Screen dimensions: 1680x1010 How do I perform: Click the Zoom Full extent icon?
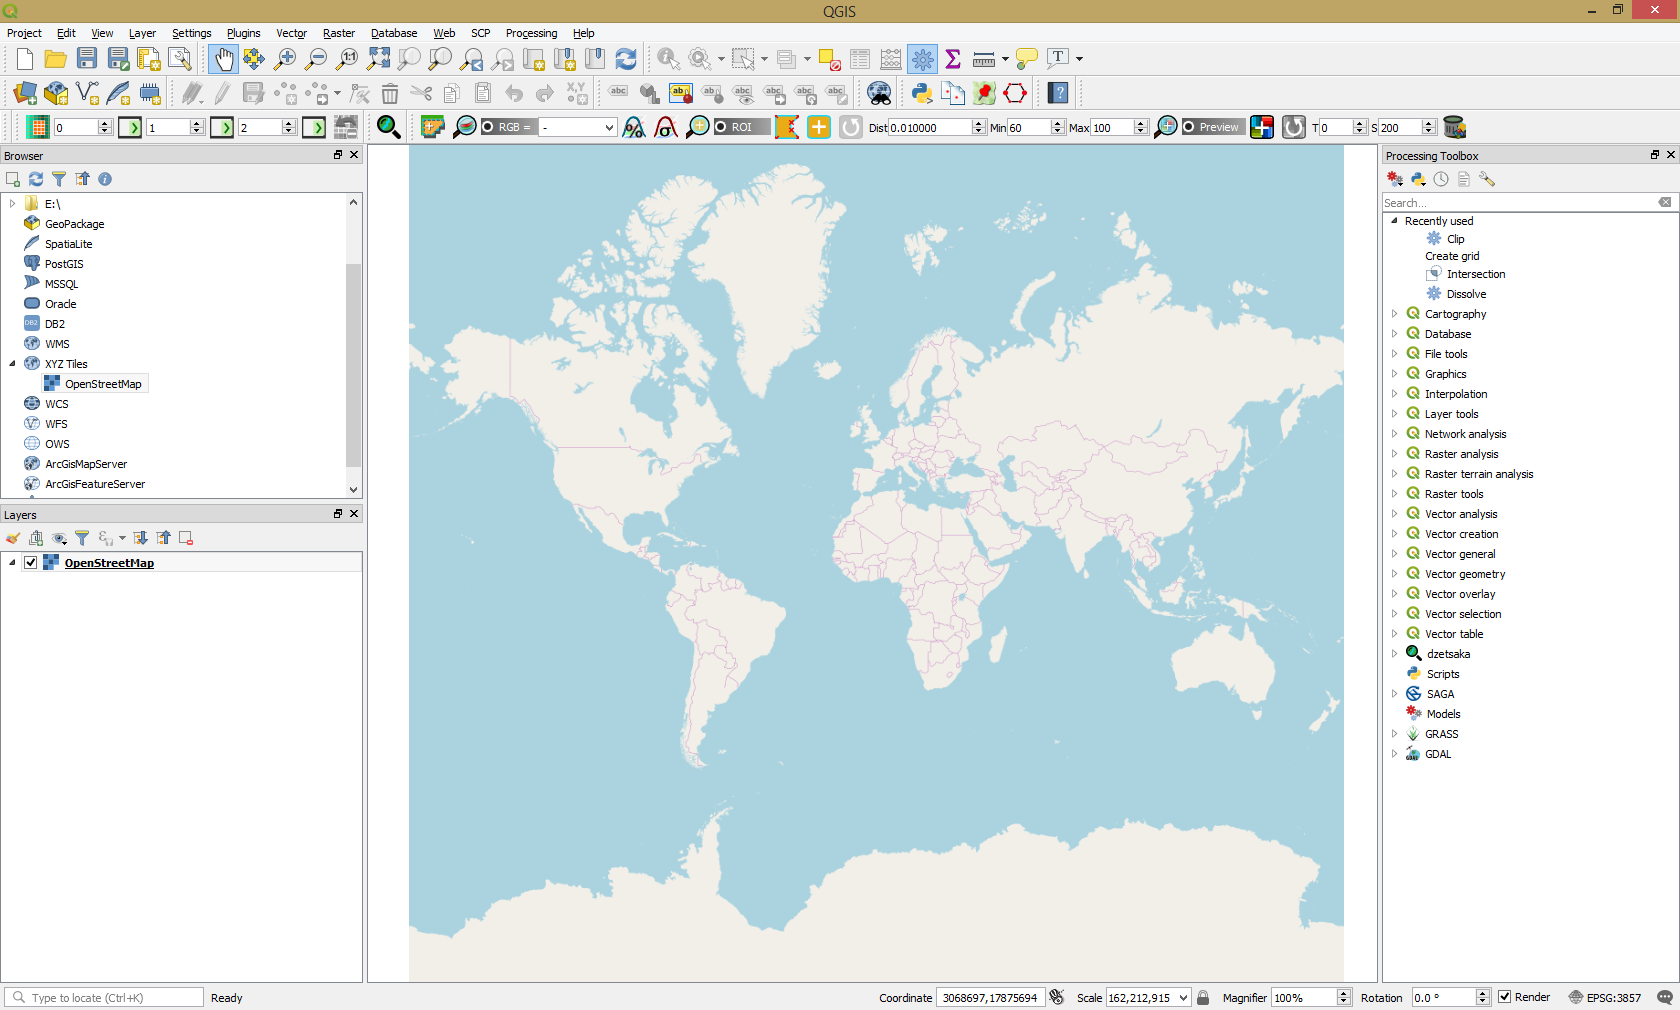pos(378,59)
